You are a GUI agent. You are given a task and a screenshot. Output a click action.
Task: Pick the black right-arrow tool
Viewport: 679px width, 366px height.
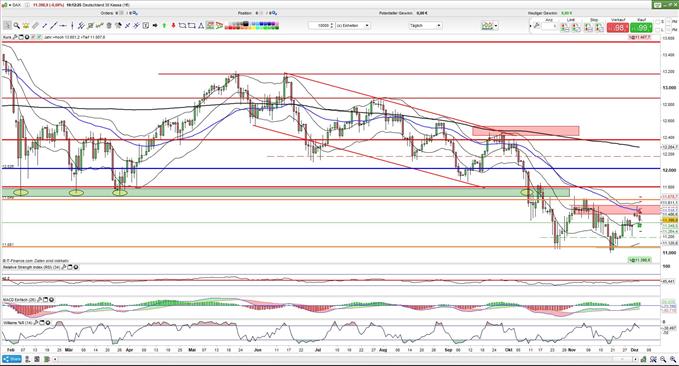pyautogui.click(x=155, y=26)
